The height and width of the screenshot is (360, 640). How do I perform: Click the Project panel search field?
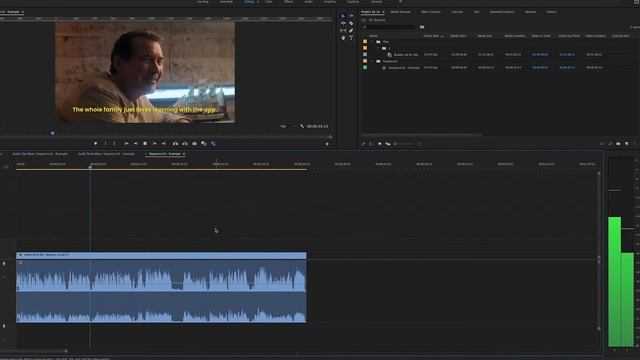coord(388,27)
